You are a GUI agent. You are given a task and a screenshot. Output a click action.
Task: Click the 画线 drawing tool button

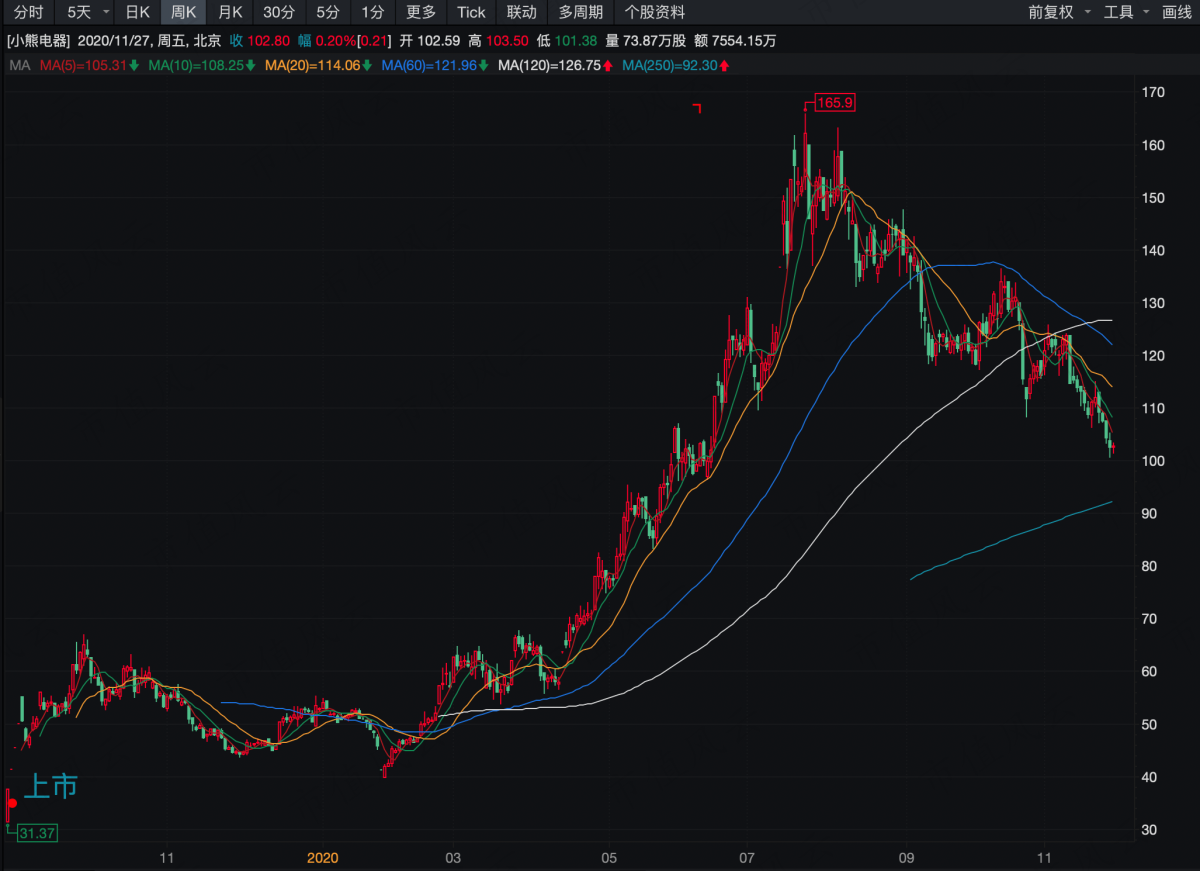click(1177, 12)
